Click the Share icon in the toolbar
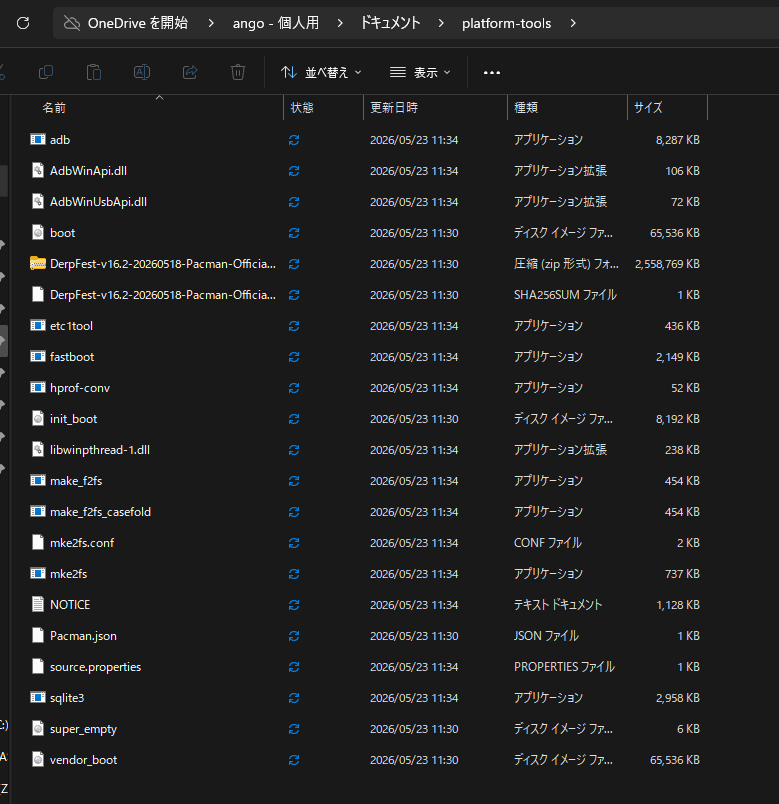This screenshot has width=779, height=804. 190,72
